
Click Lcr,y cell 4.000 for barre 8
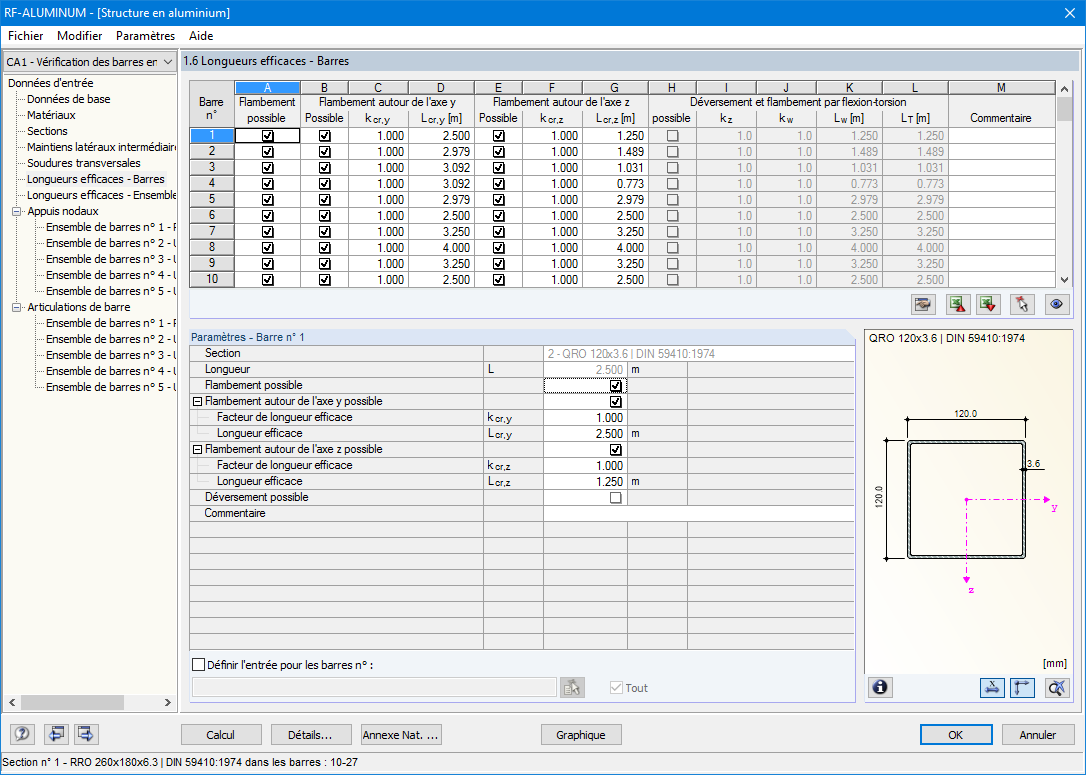tap(441, 247)
